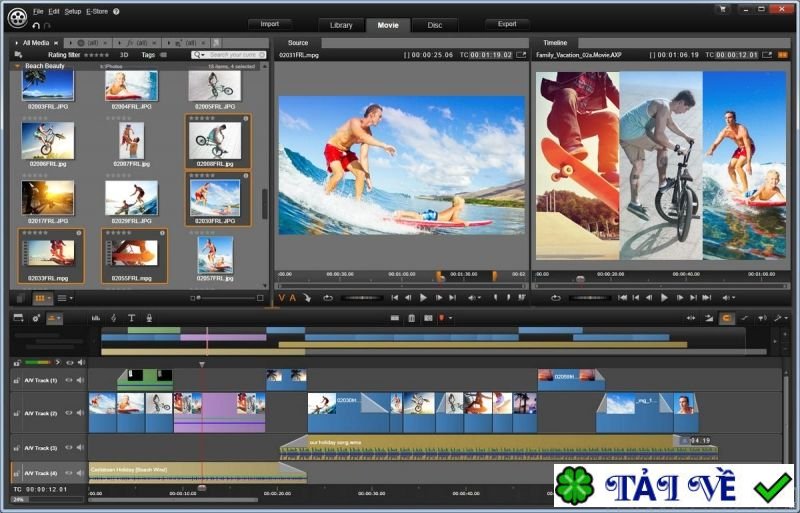Mute audio speaker on A/V Track (3)

(80, 447)
